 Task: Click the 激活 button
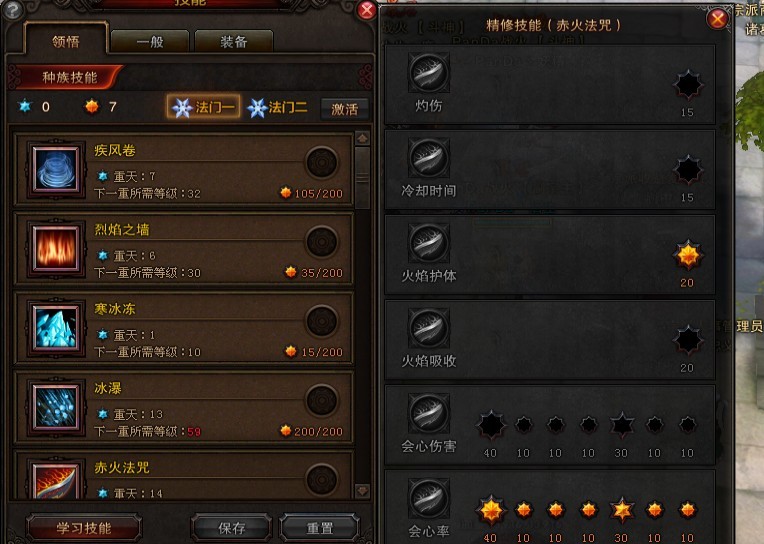344,109
